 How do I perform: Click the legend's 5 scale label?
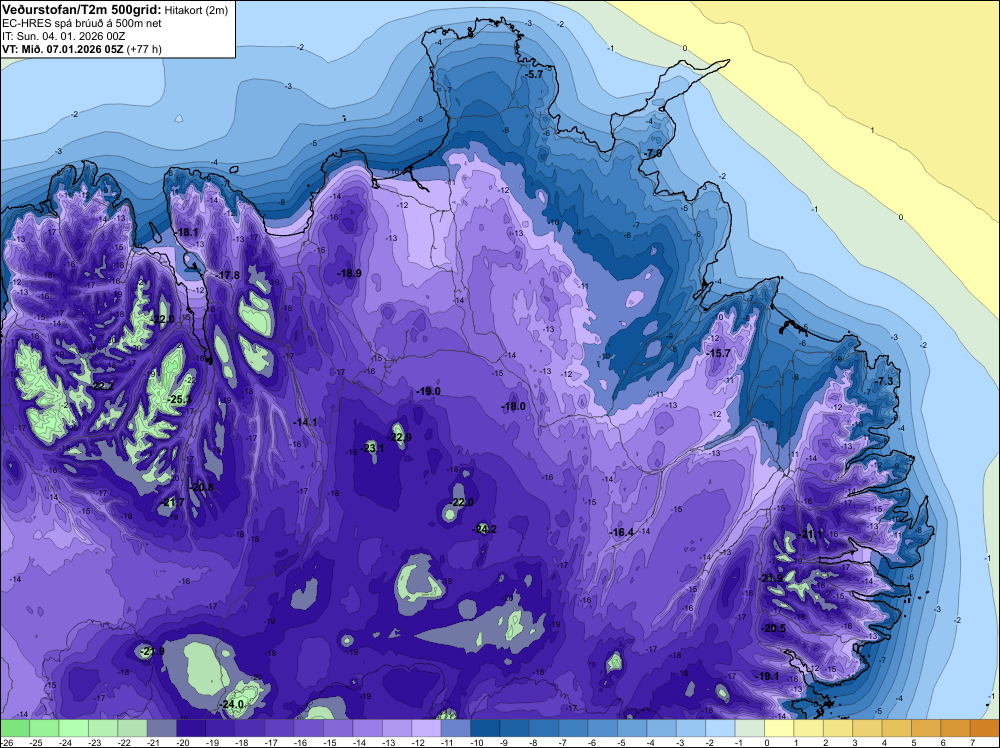[914, 743]
